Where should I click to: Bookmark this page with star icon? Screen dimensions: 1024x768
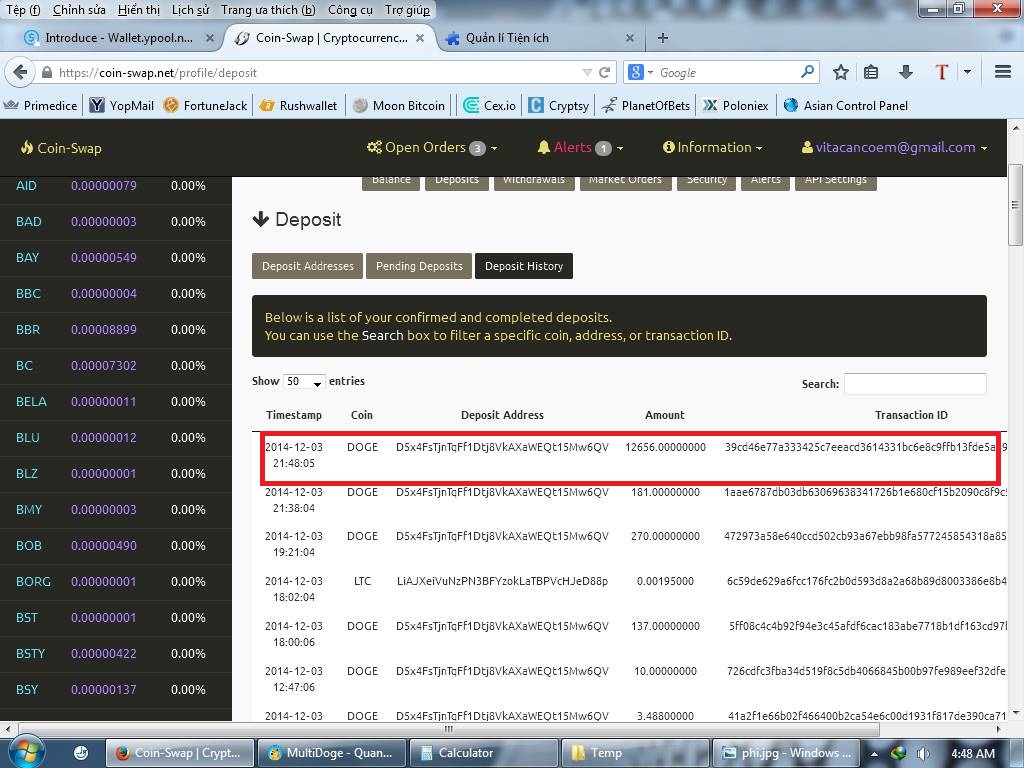(841, 72)
